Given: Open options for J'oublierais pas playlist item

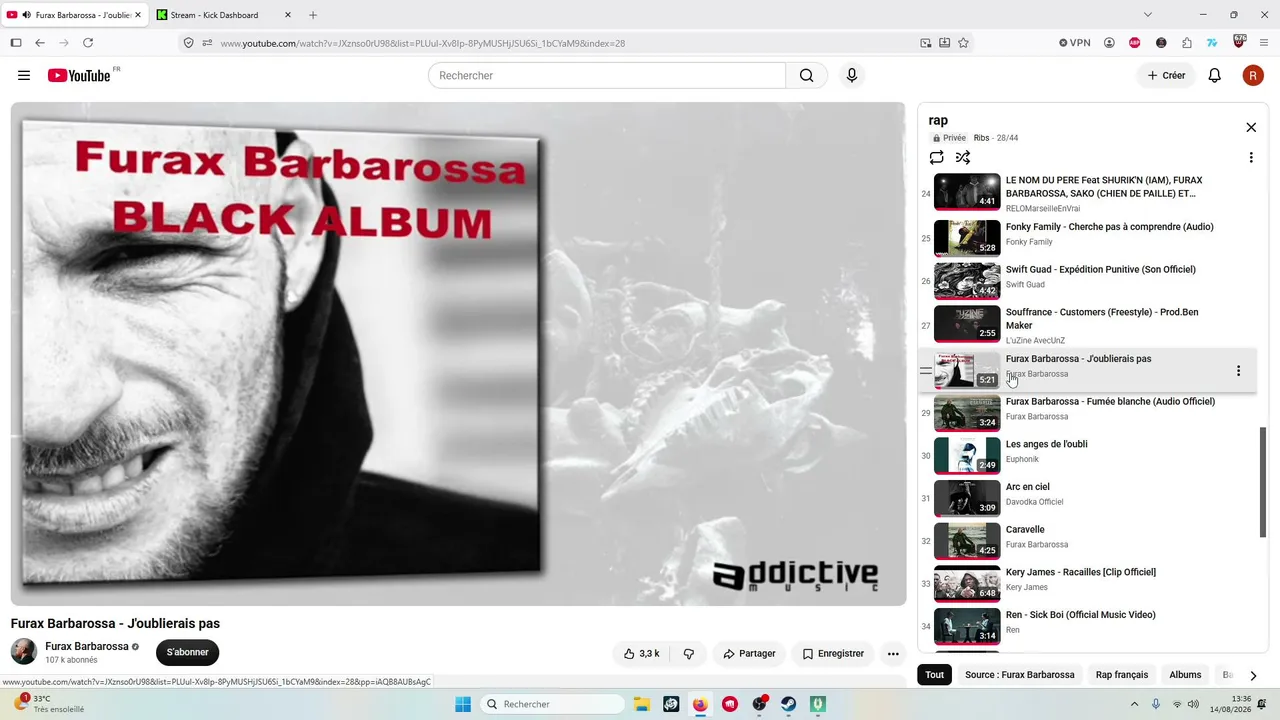Looking at the screenshot, I should click(1238, 371).
